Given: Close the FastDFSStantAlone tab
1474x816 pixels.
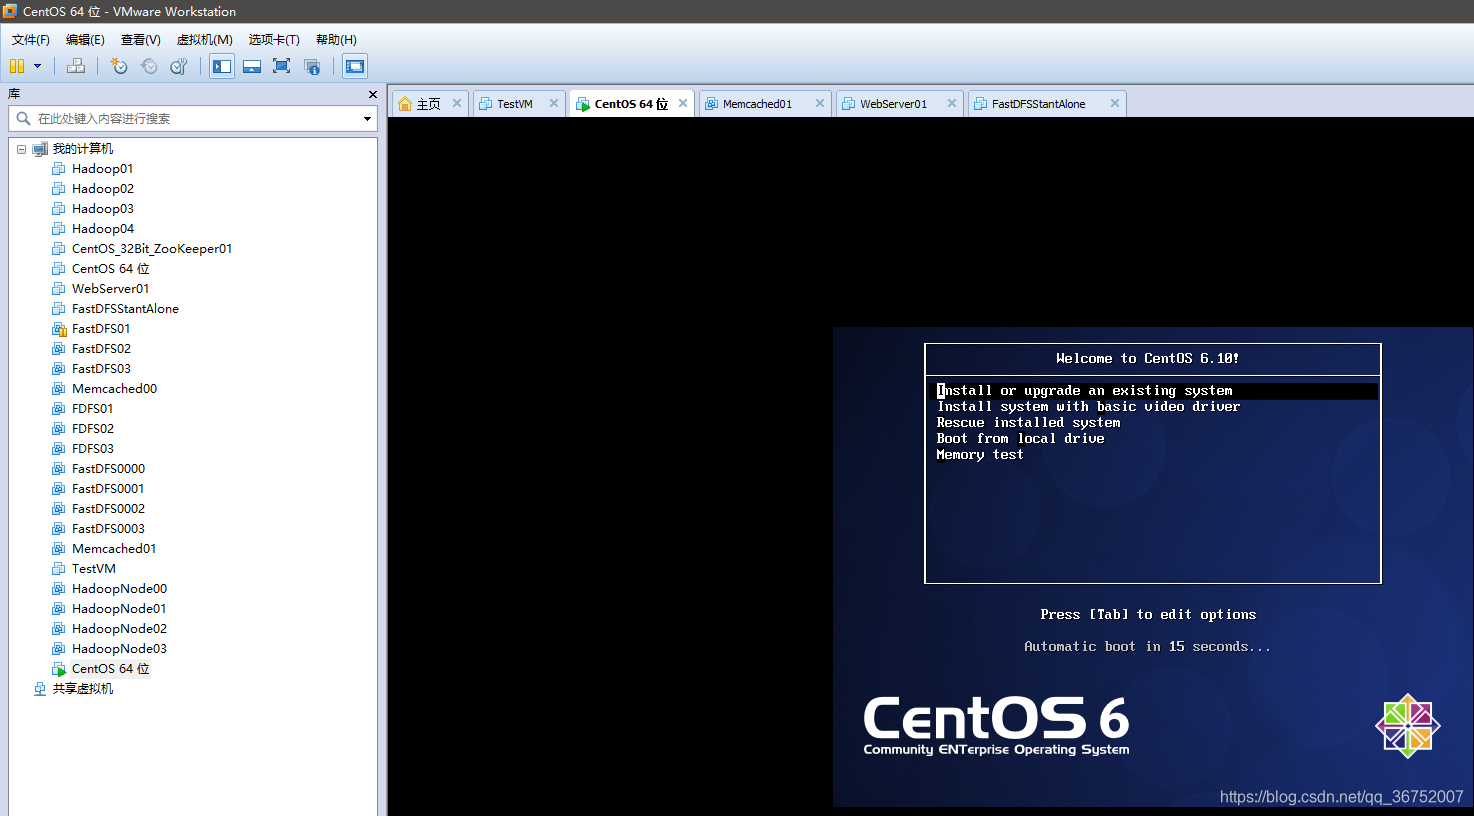Looking at the screenshot, I should (x=1115, y=103).
